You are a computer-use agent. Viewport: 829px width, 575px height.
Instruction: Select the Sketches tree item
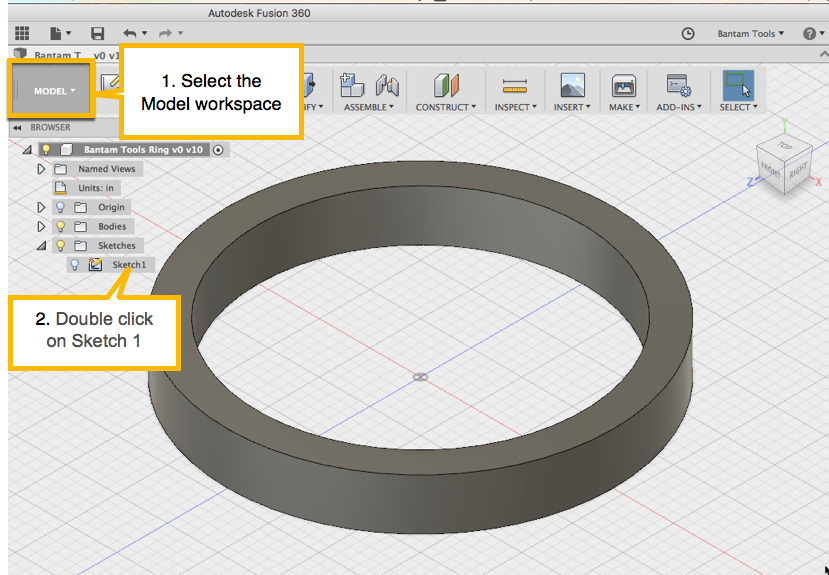point(116,245)
